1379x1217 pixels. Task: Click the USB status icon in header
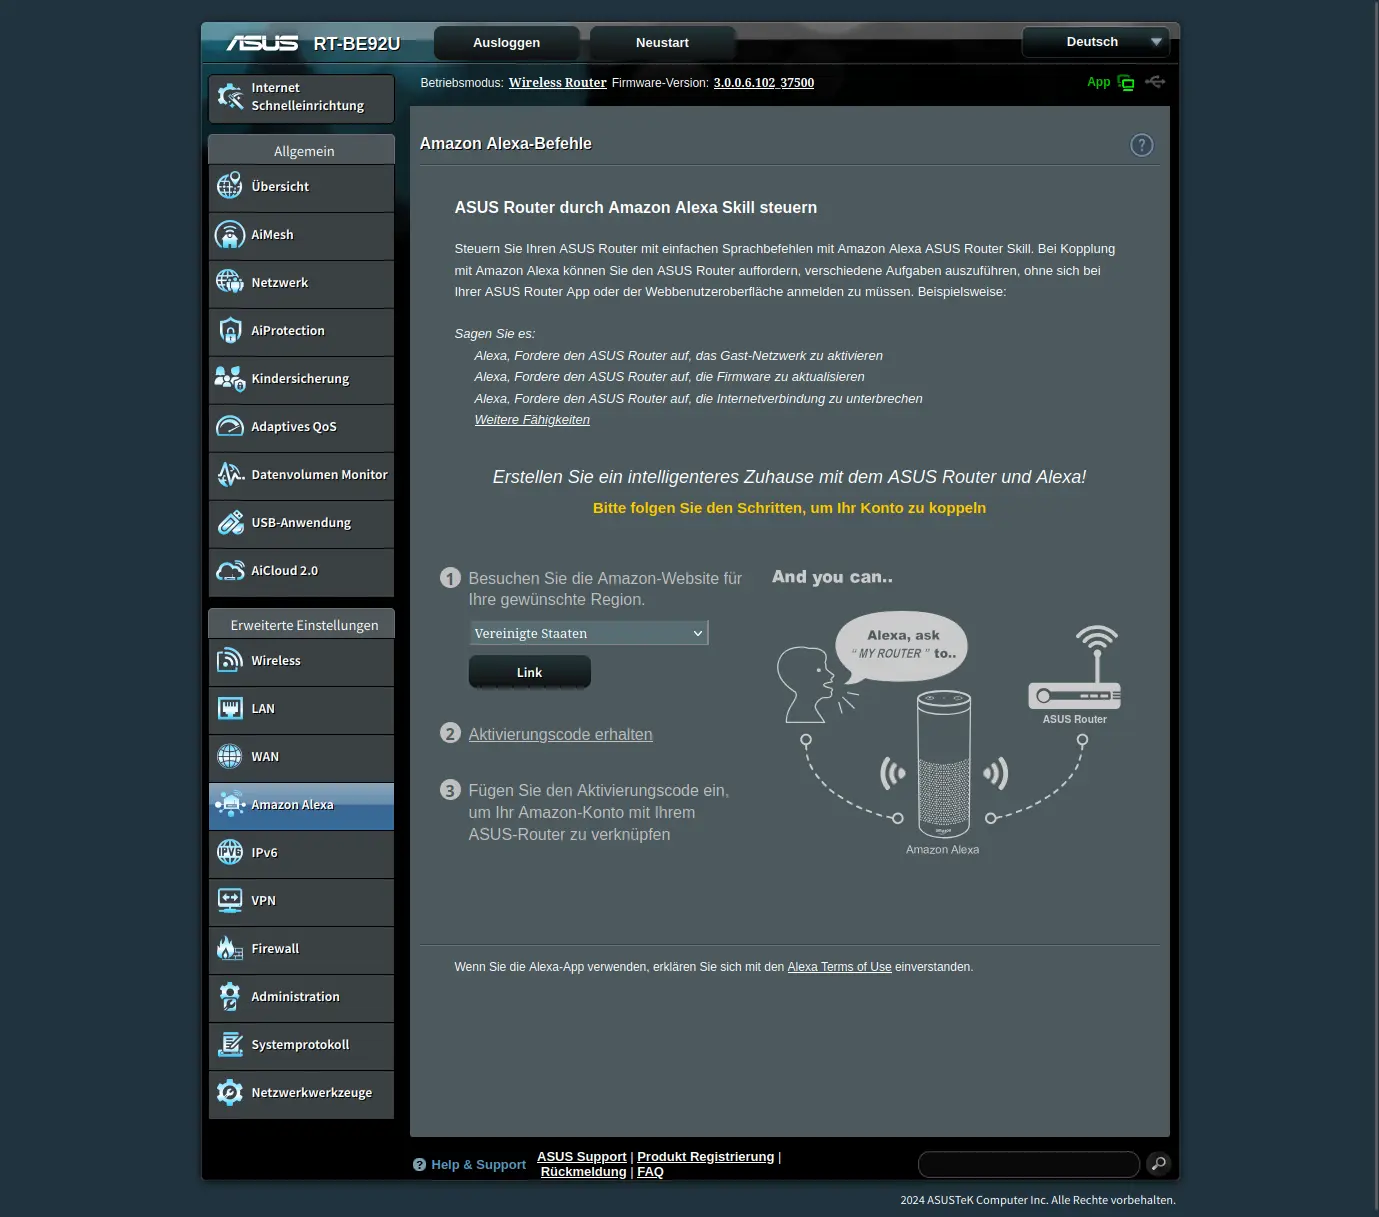(x=1156, y=82)
